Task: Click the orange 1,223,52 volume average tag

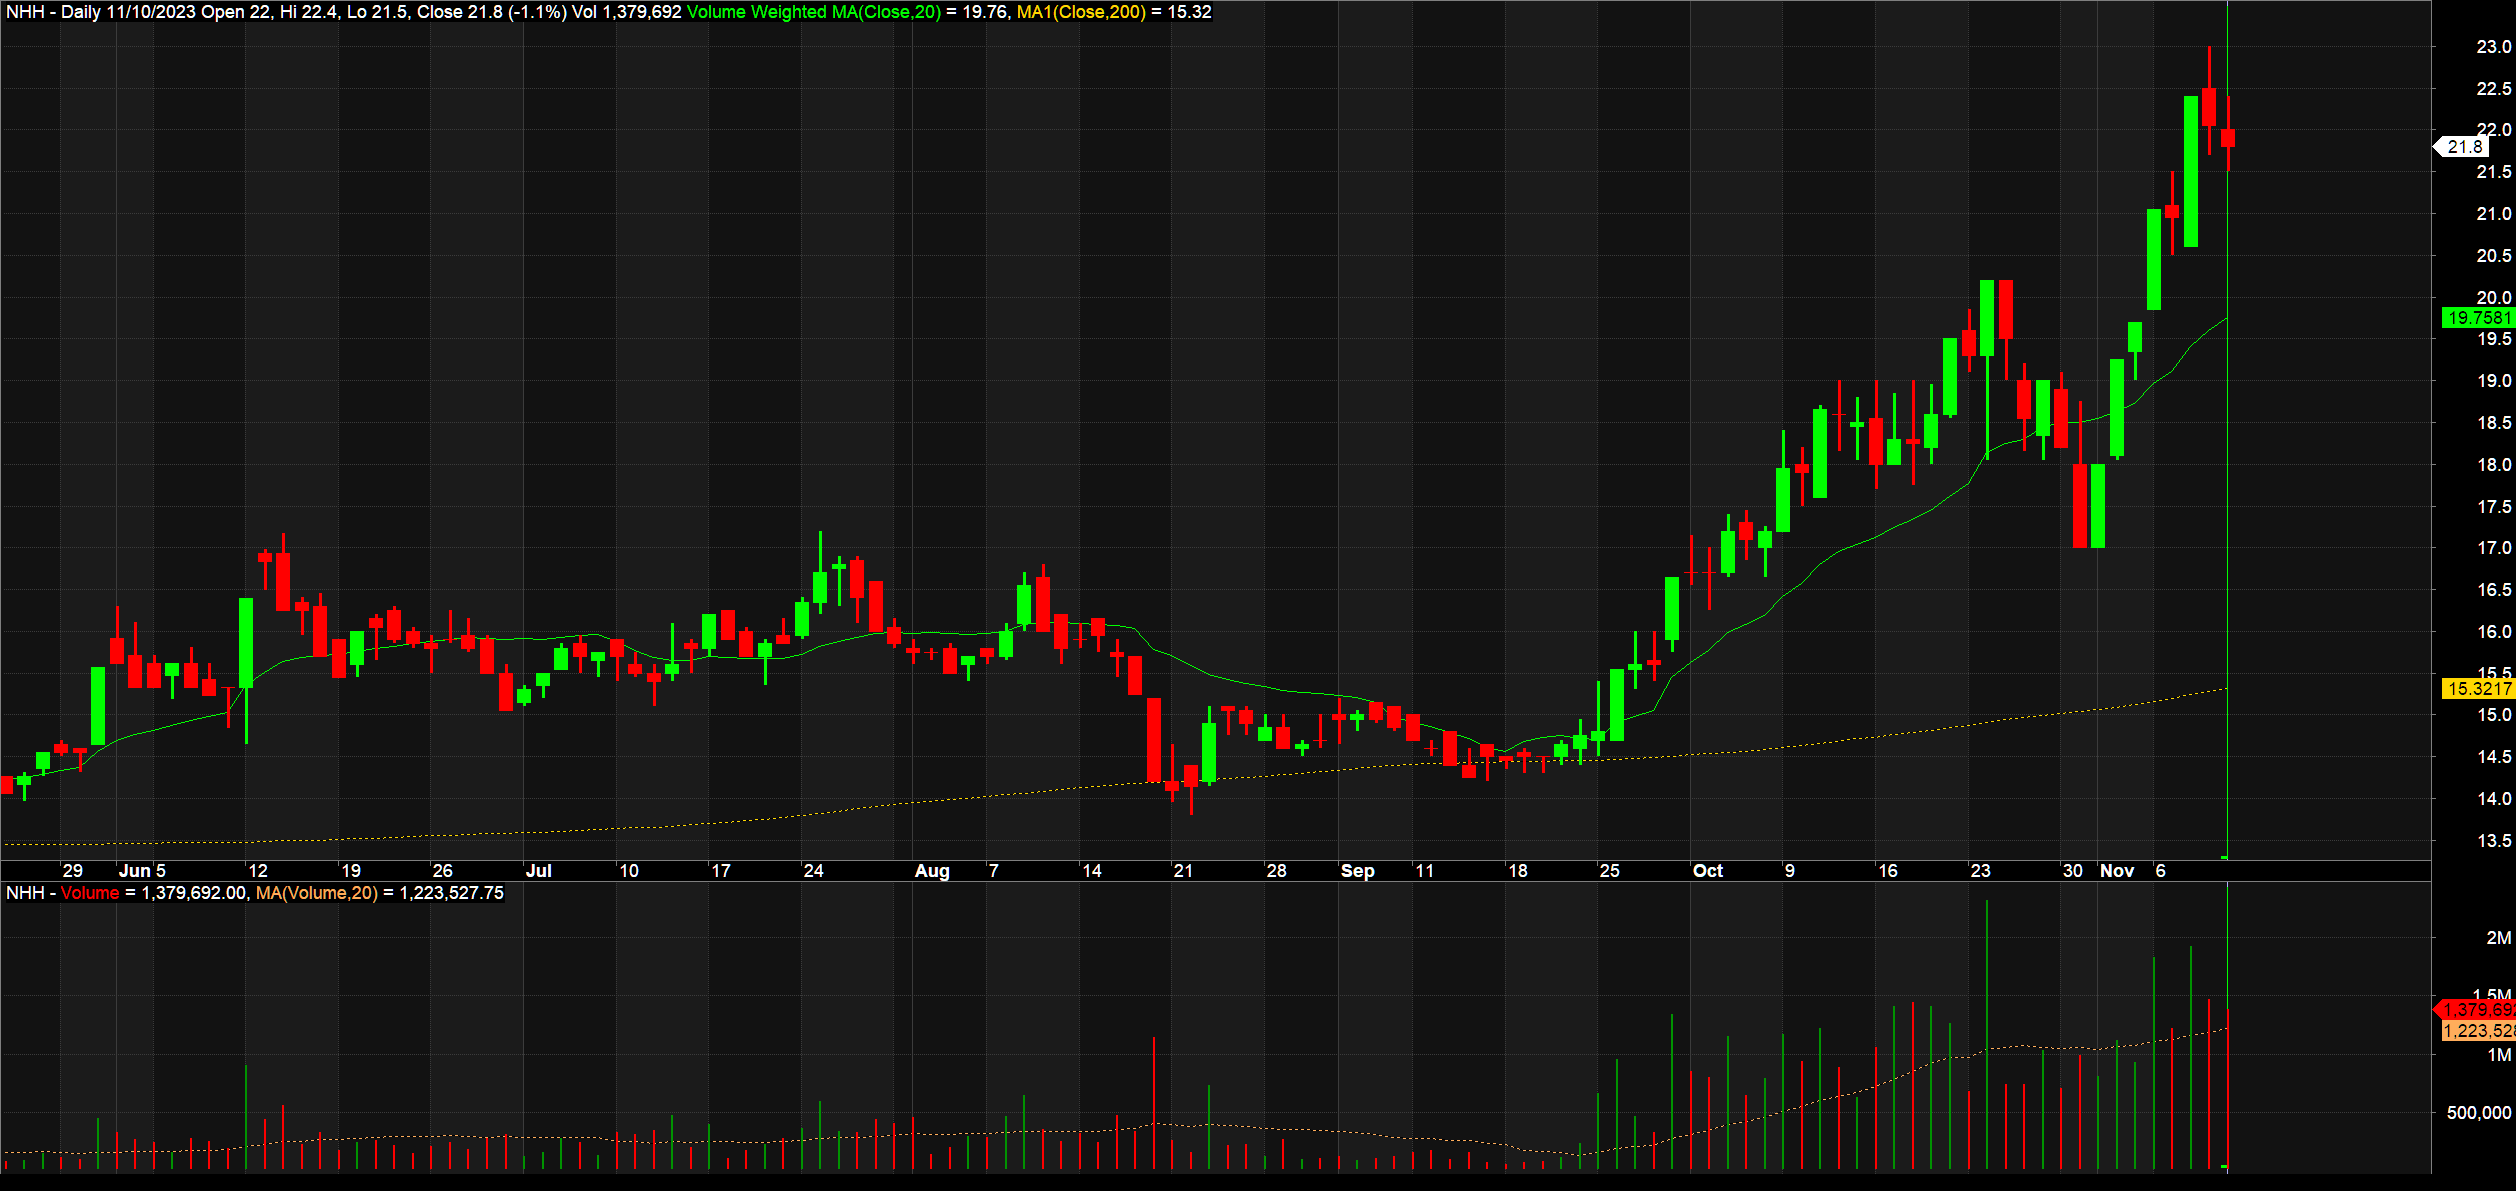Action: click(x=2478, y=1031)
